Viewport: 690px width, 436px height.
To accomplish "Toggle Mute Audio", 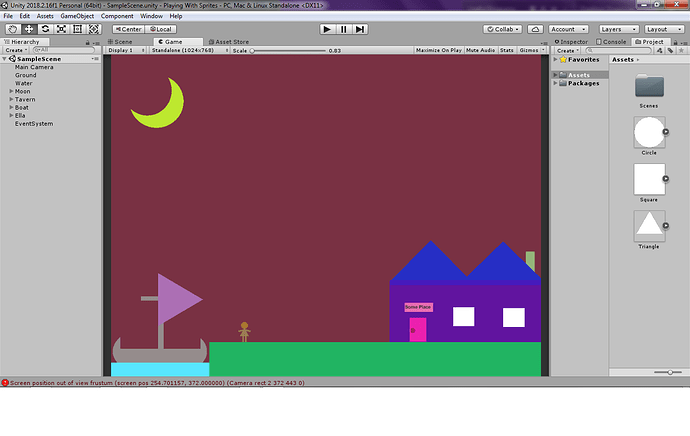I will click(x=480, y=50).
